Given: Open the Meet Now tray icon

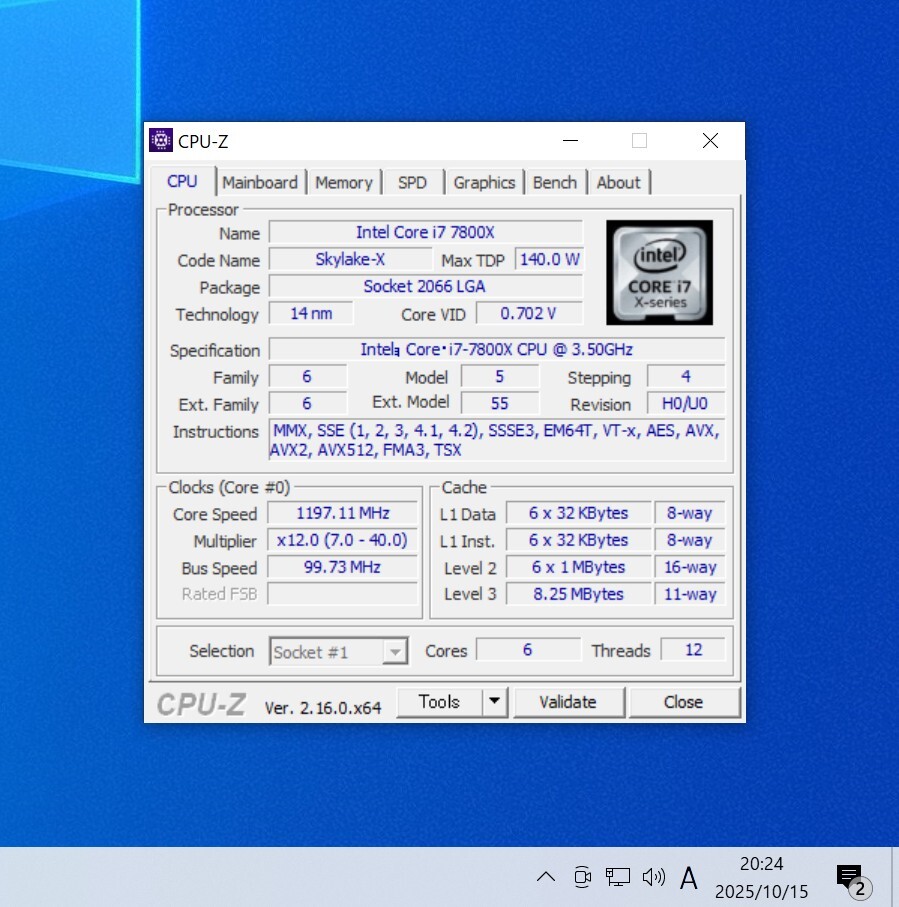Looking at the screenshot, I should [582, 877].
